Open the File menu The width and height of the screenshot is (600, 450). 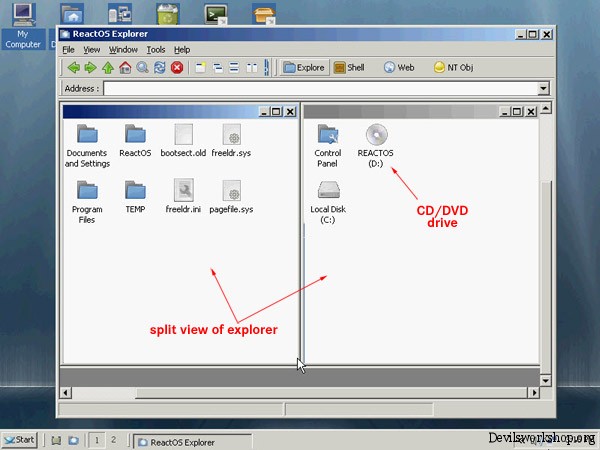[68, 50]
